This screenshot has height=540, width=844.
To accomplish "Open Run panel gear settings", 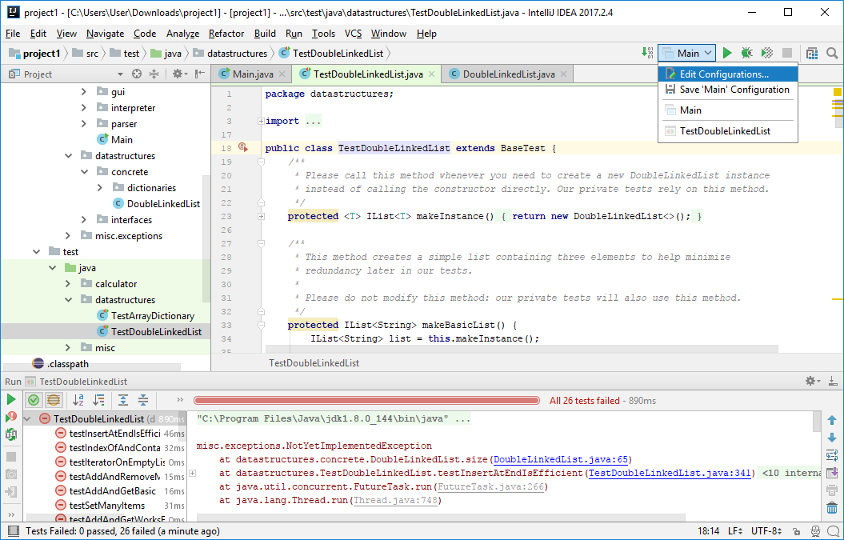I will [x=812, y=381].
